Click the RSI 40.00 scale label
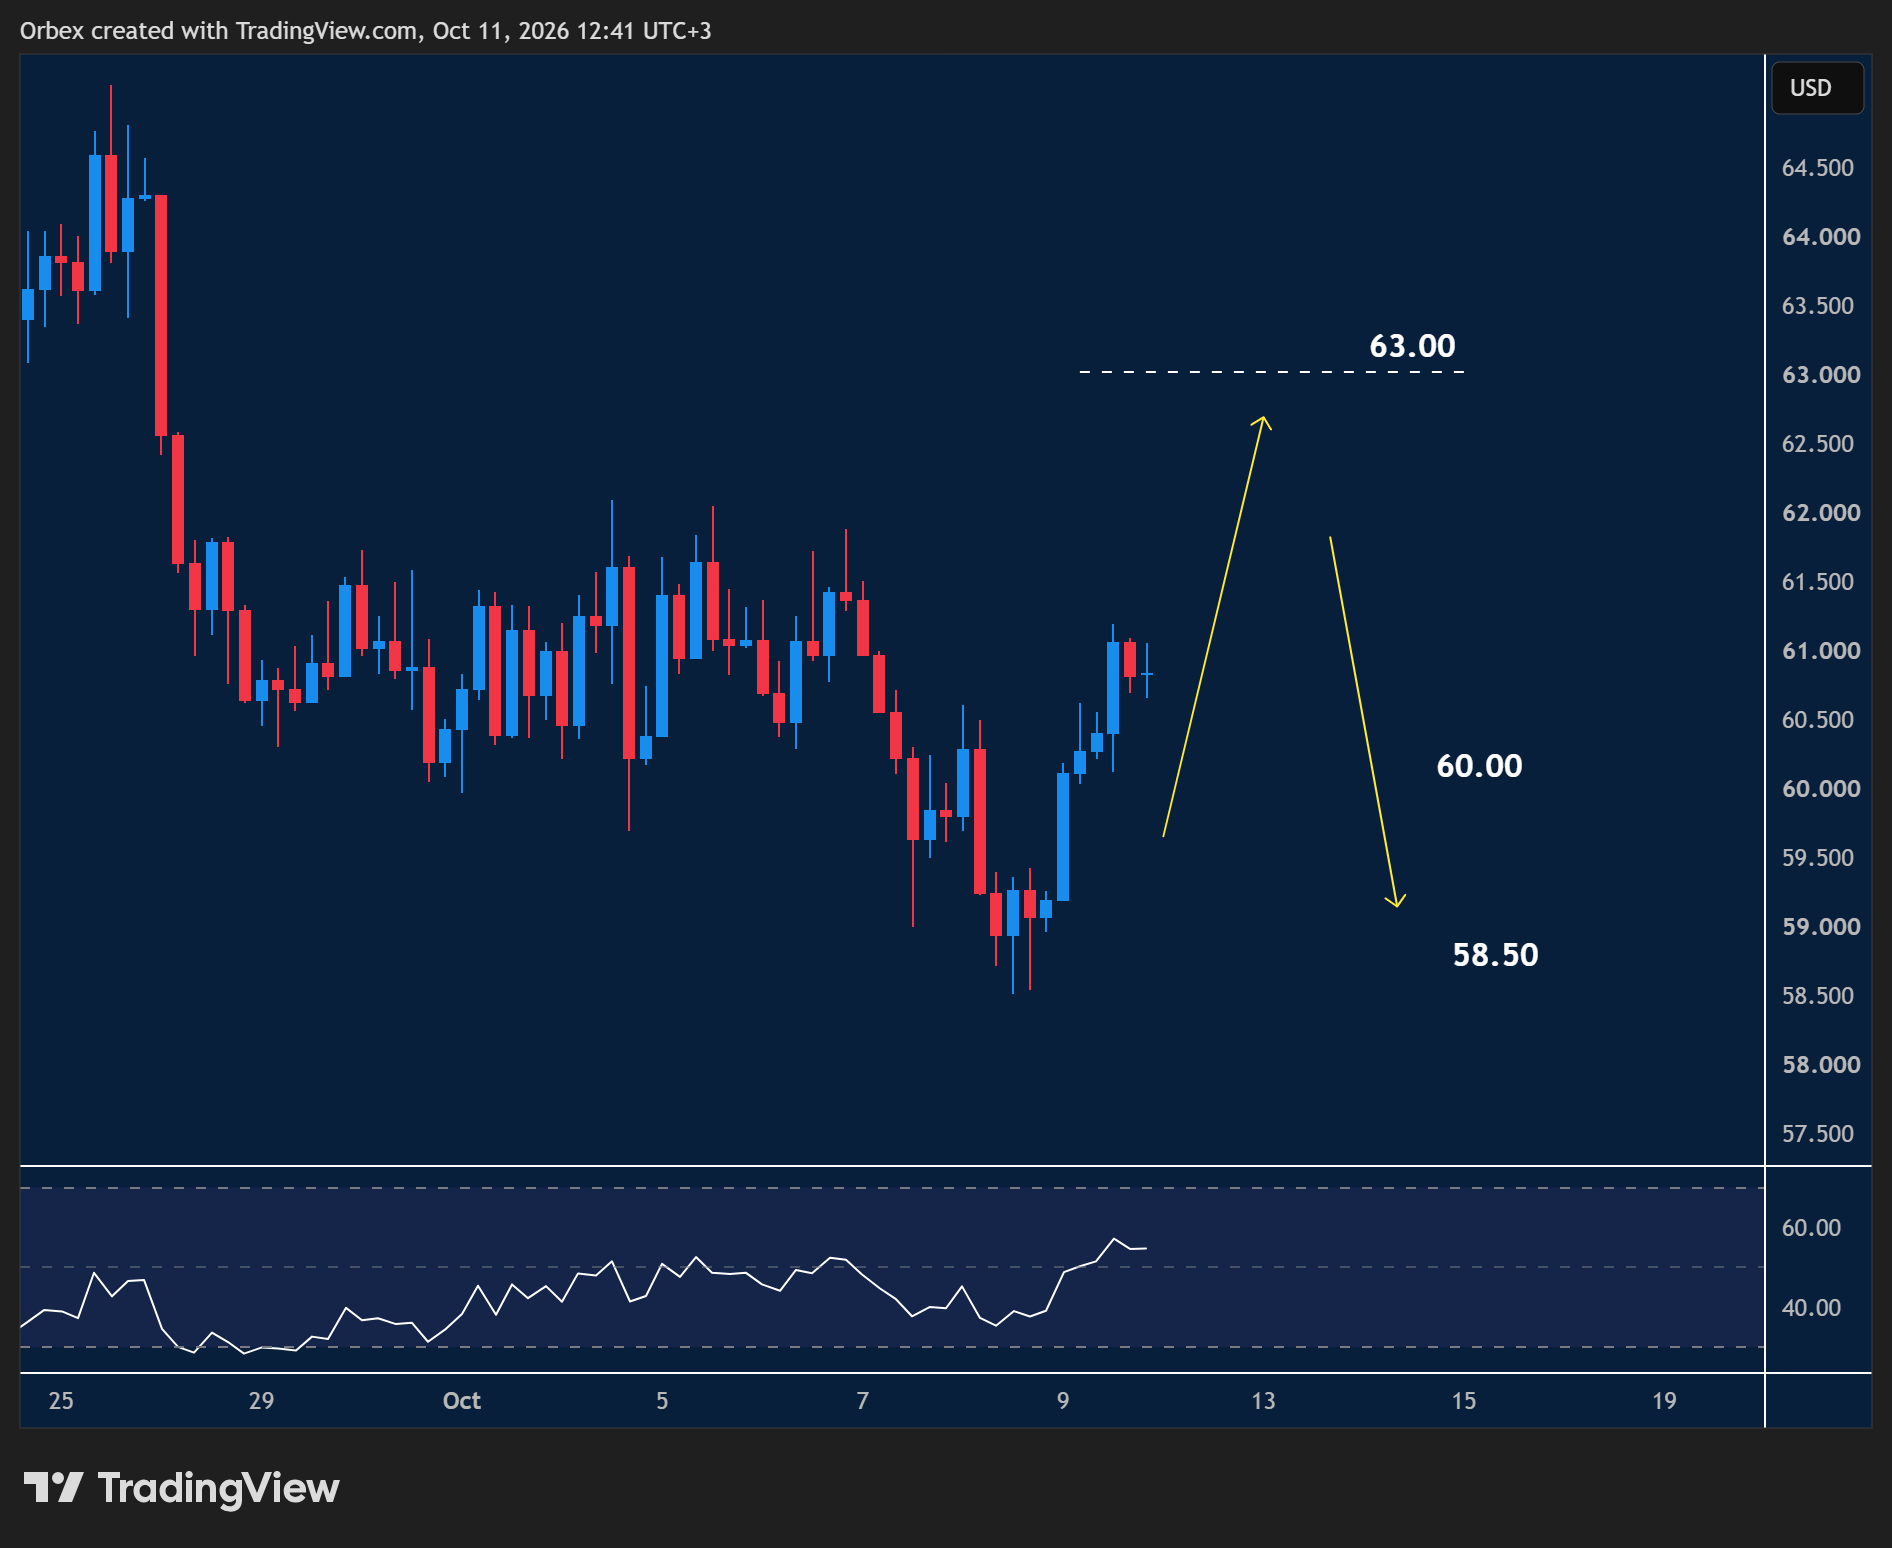The image size is (1892, 1548). [x=1811, y=1308]
